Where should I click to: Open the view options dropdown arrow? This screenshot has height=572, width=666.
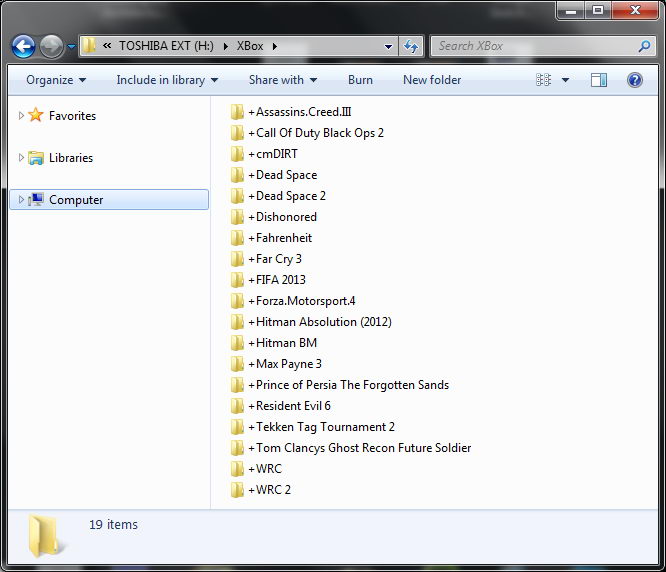pyautogui.click(x=565, y=80)
